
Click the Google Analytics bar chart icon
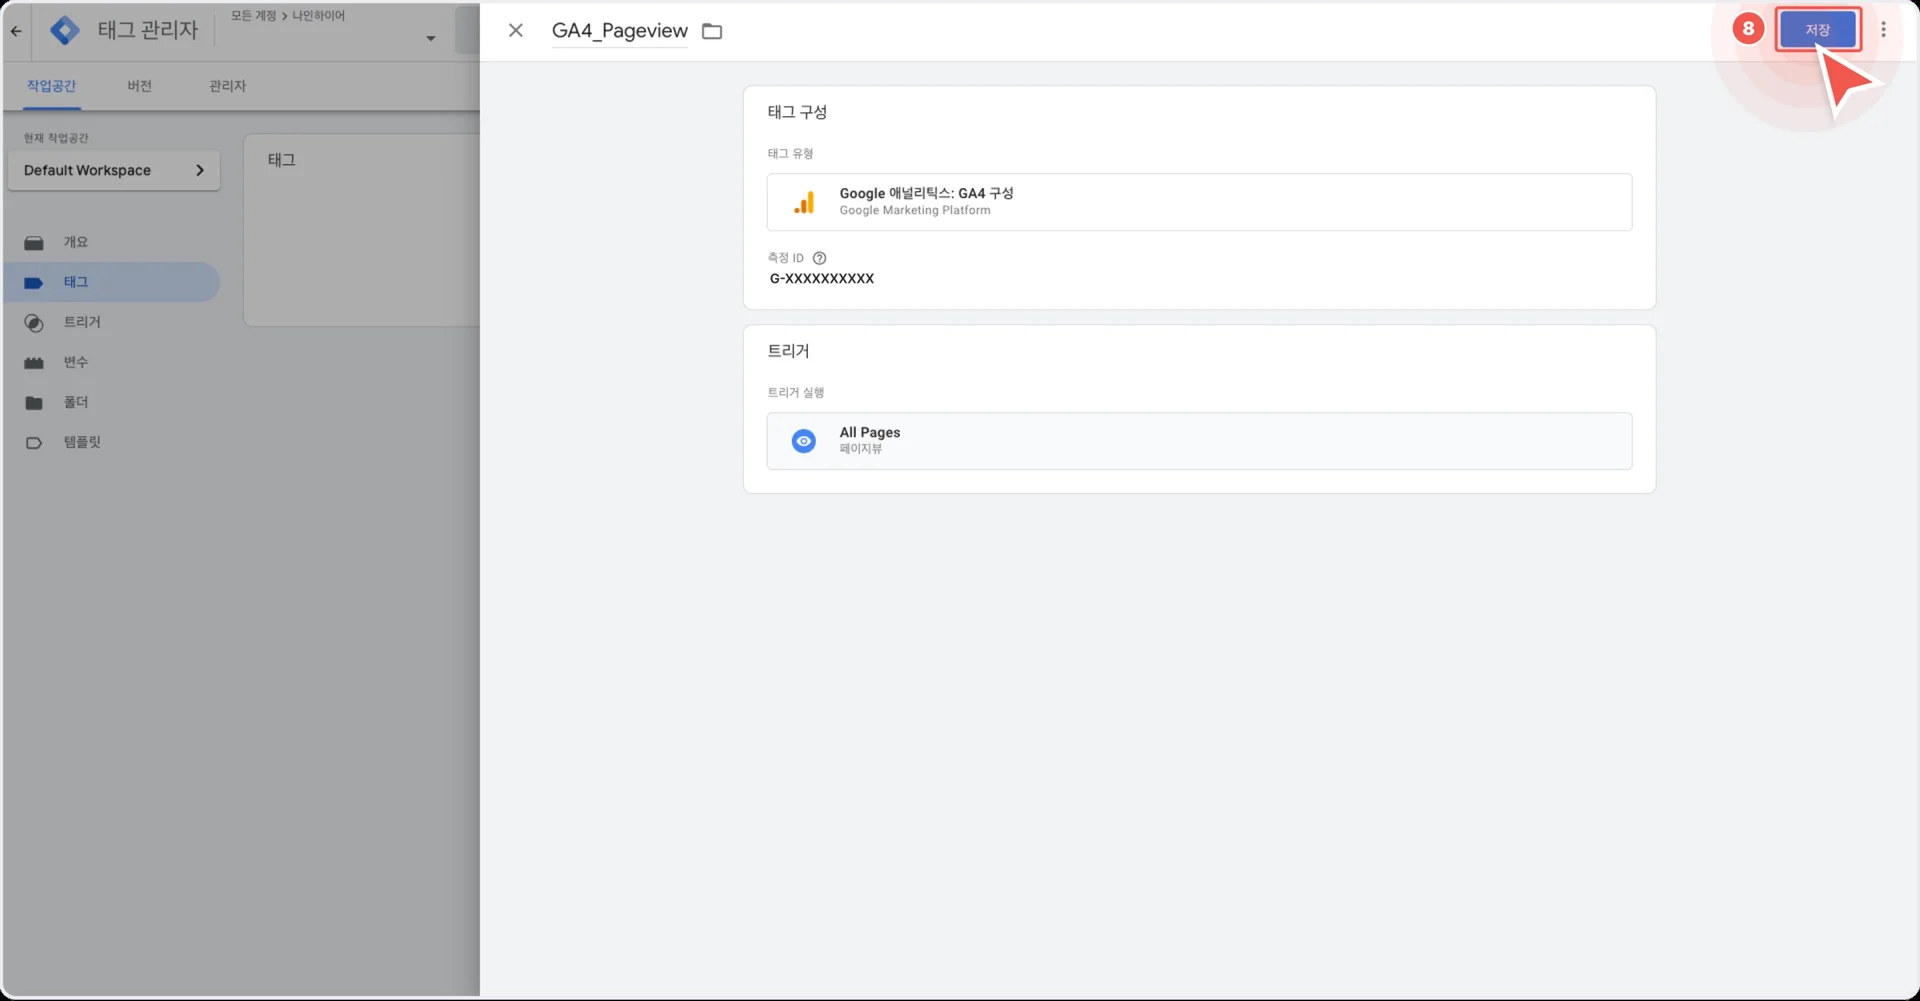(804, 202)
